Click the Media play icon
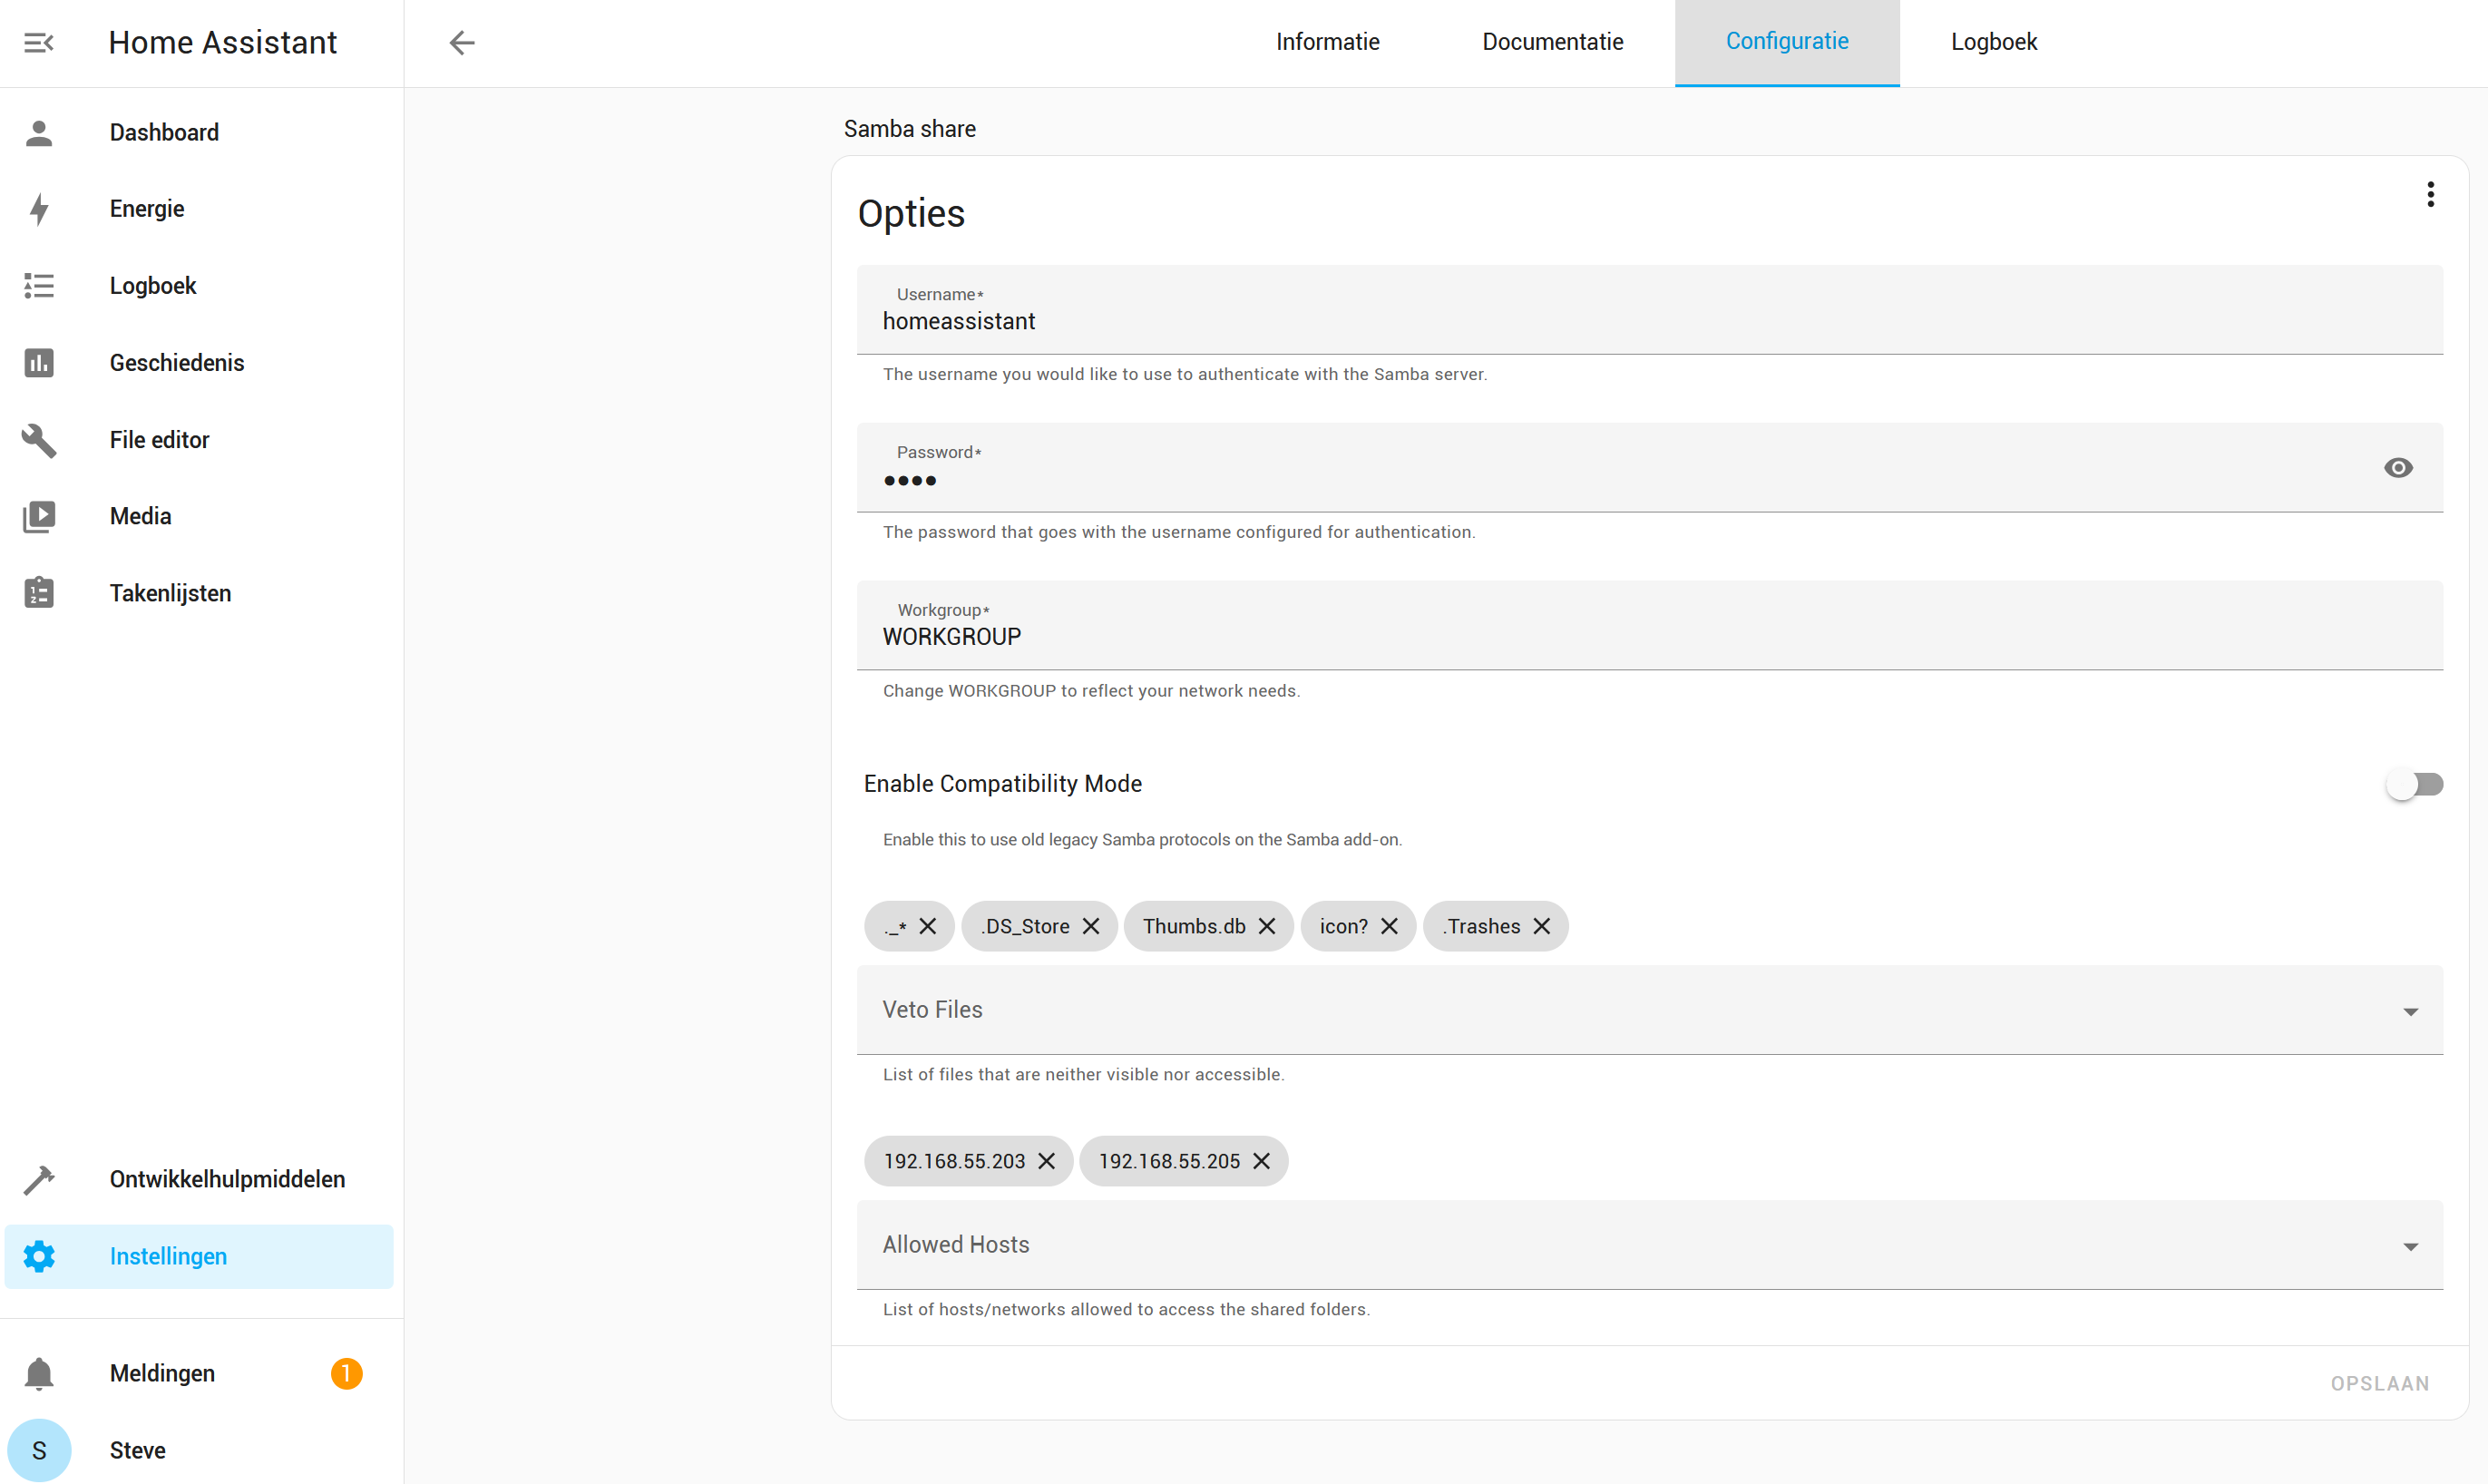2488x1484 pixels. [39, 516]
